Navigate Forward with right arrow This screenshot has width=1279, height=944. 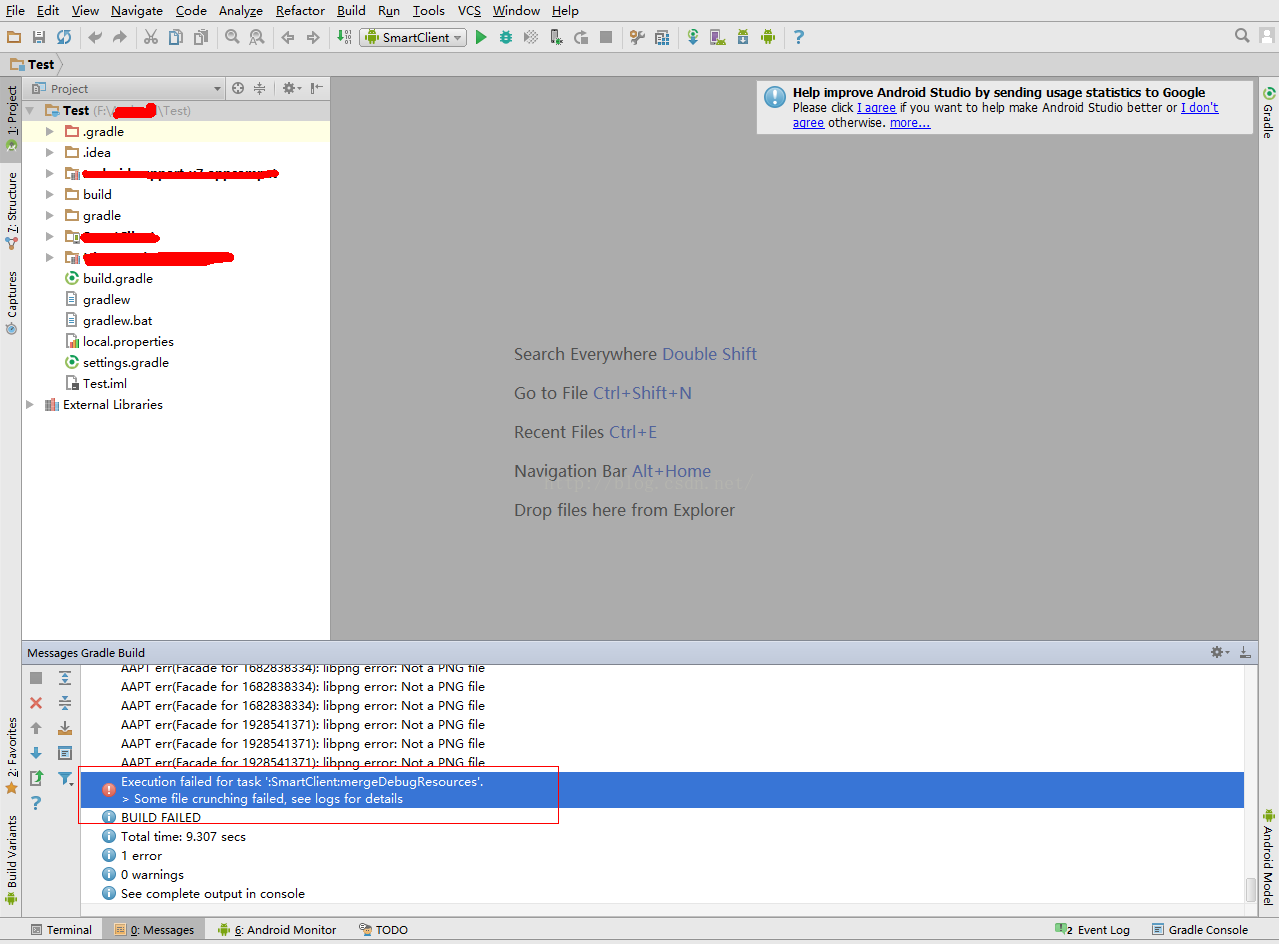point(313,37)
